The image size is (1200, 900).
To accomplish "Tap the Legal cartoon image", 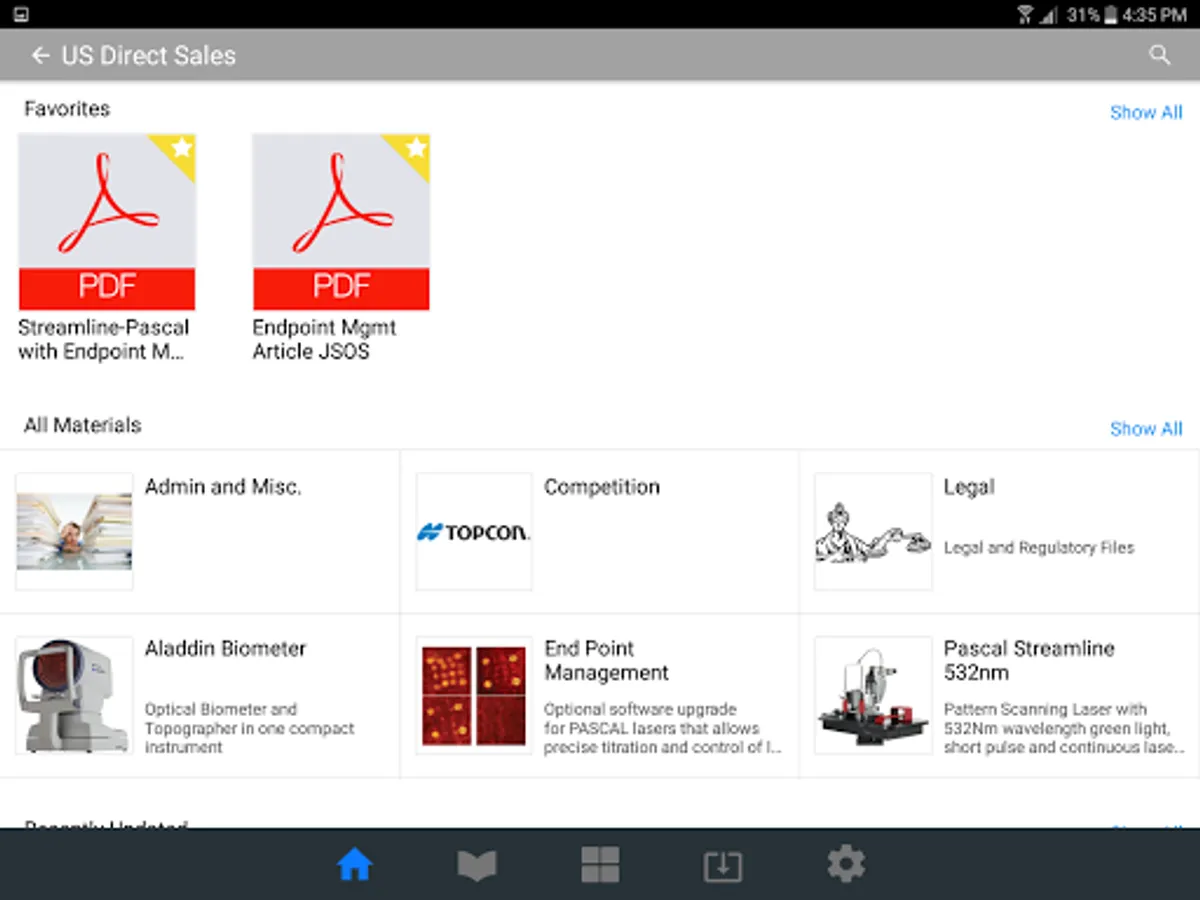I will click(873, 531).
